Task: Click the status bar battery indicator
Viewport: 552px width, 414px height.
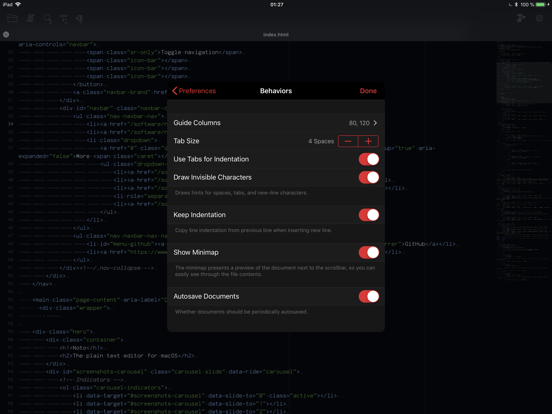Action: (541, 5)
